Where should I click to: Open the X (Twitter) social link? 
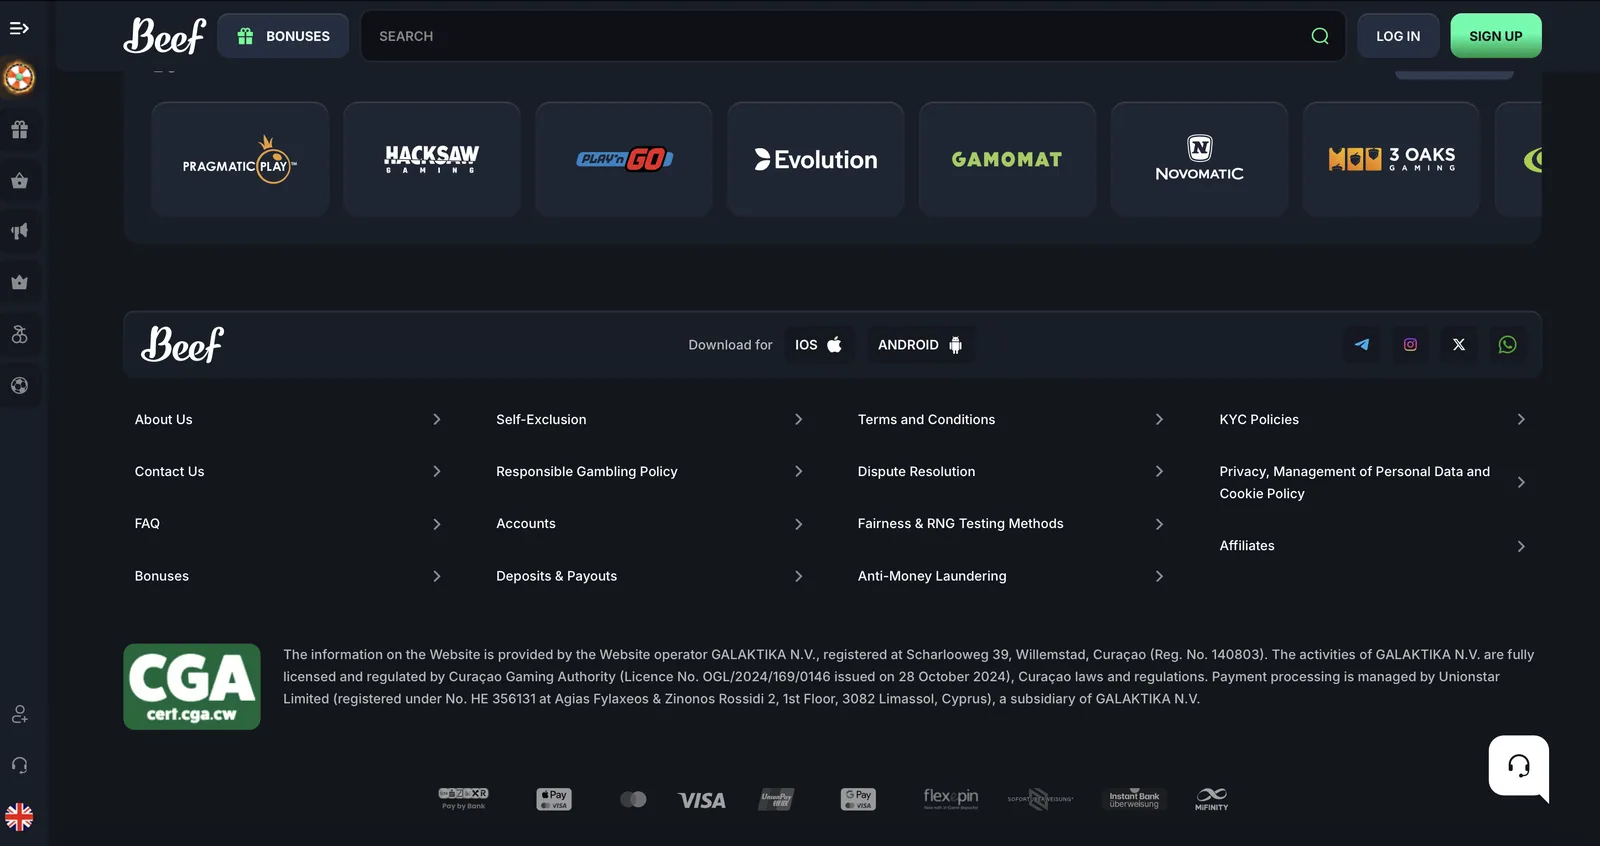pos(1459,345)
